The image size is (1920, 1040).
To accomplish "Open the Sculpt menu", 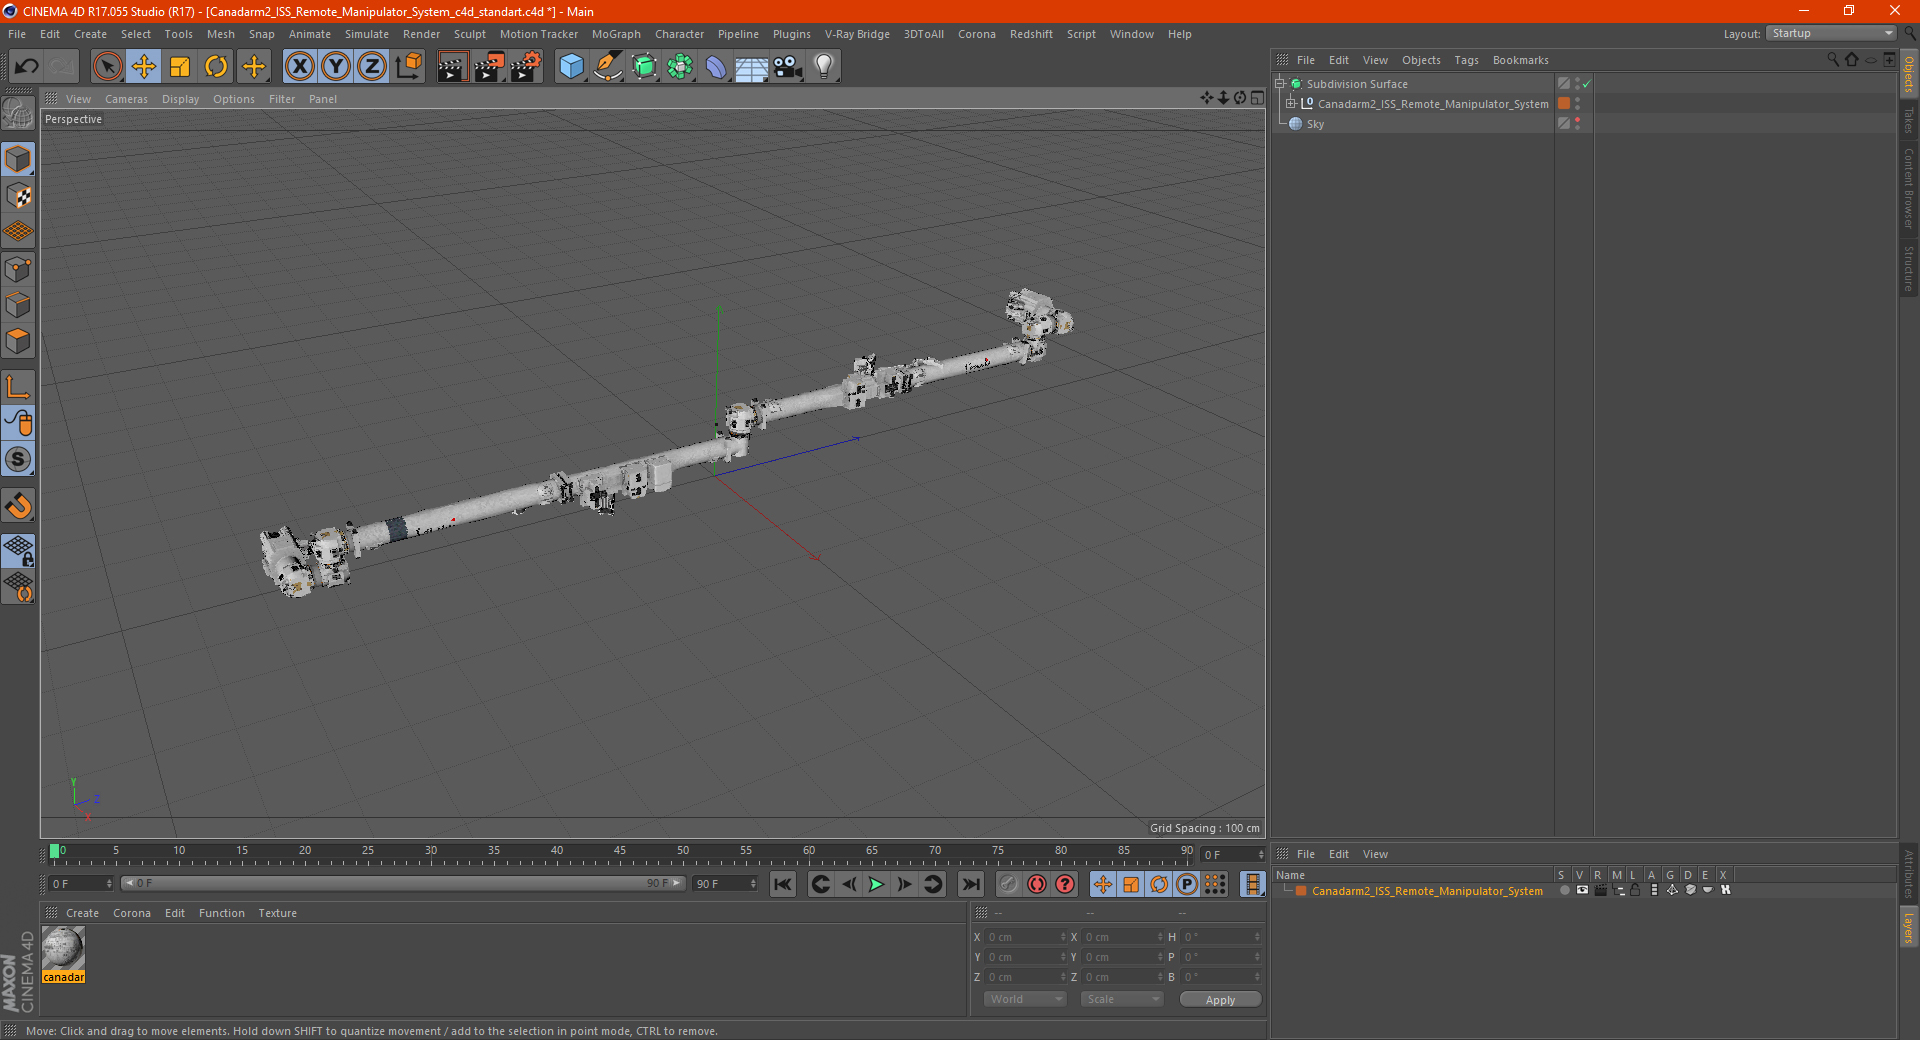I will coord(469,34).
